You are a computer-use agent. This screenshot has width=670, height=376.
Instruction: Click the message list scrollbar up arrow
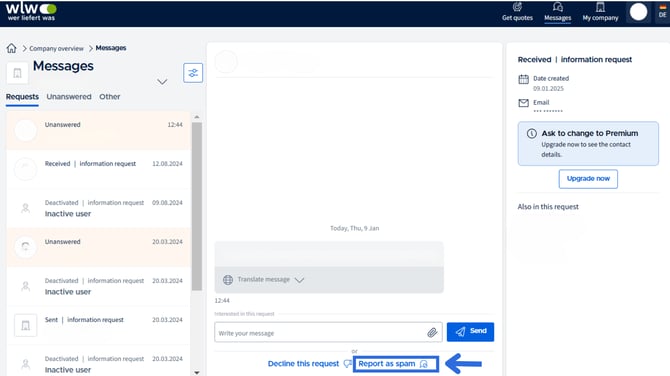(197, 117)
